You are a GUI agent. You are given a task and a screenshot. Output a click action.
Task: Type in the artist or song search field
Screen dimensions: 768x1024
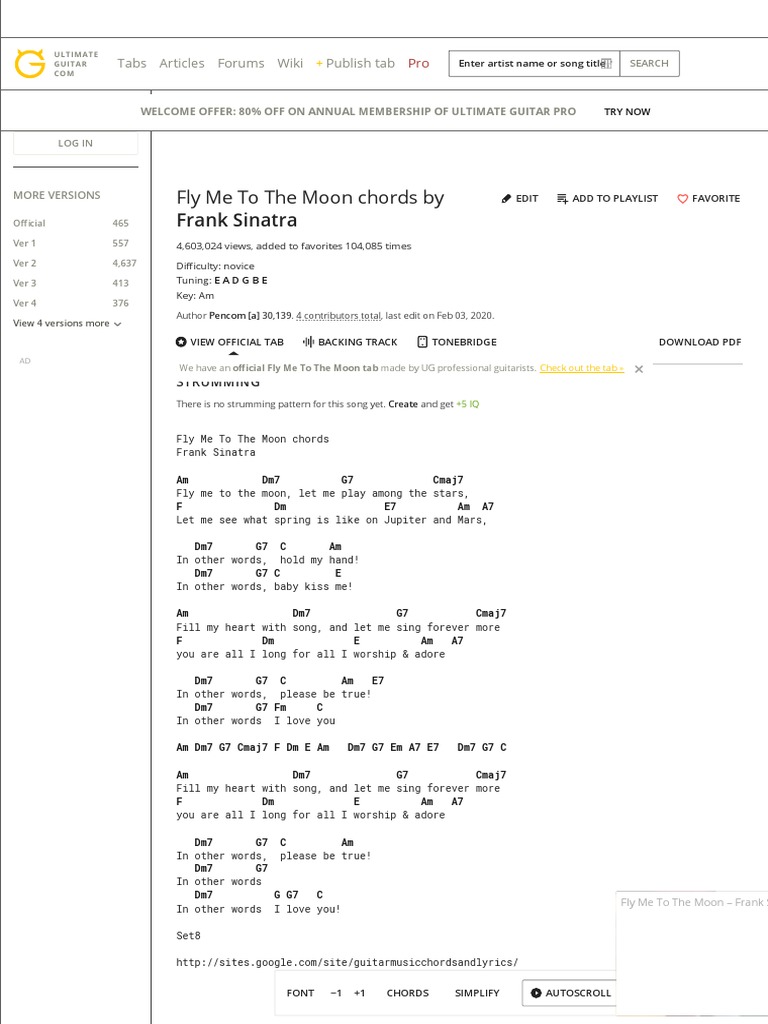pos(534,63)
